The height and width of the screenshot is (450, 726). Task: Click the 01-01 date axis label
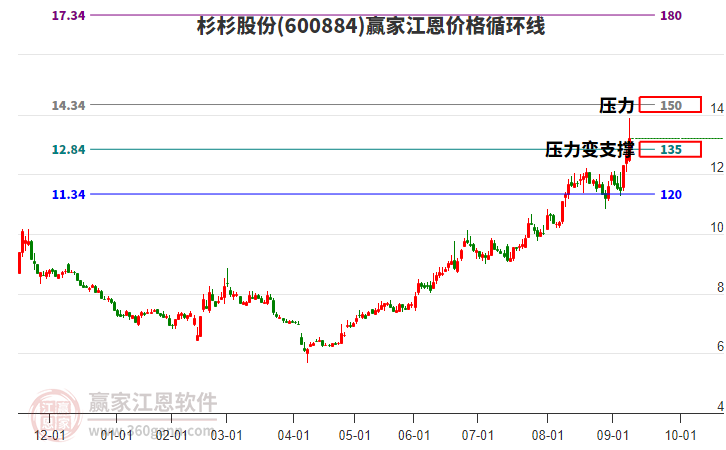pyautogui.click(x=117, y=436)
